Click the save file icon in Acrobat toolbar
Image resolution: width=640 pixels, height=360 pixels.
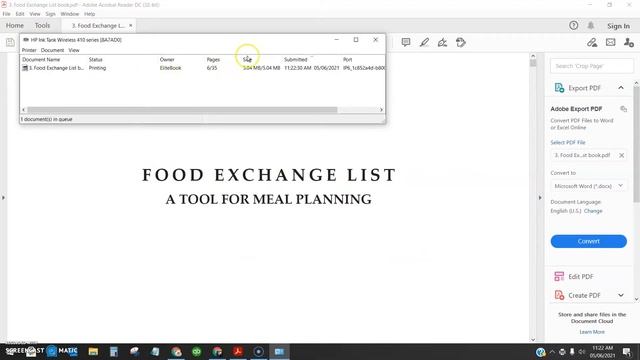pyautogui.click(x=10, y=42)
